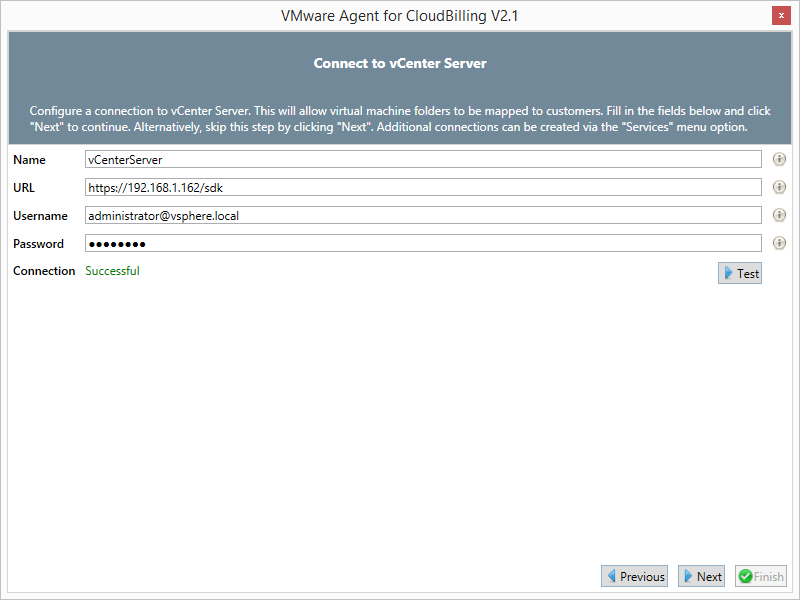Click the info icon beside the Password field
800x600 pixels.
click(x=779, y=243)
